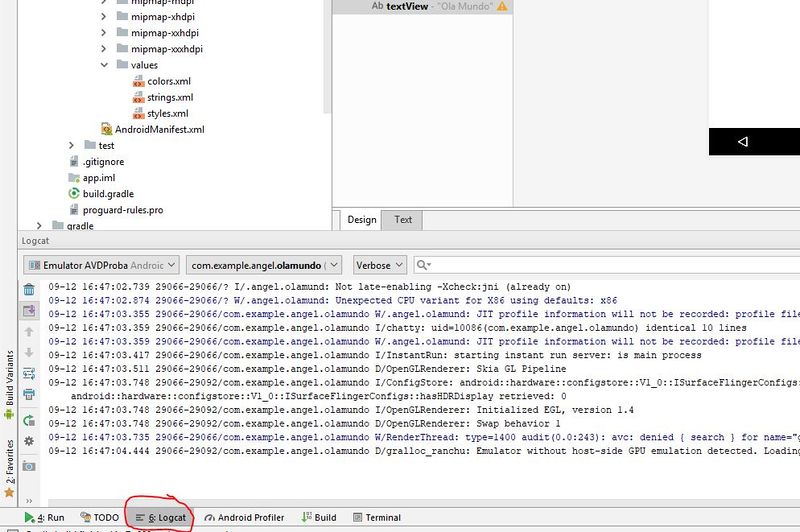Toggle scroll to end in logcat
The height and width of the screenshot is (532, 800).
tap(29, 310)
